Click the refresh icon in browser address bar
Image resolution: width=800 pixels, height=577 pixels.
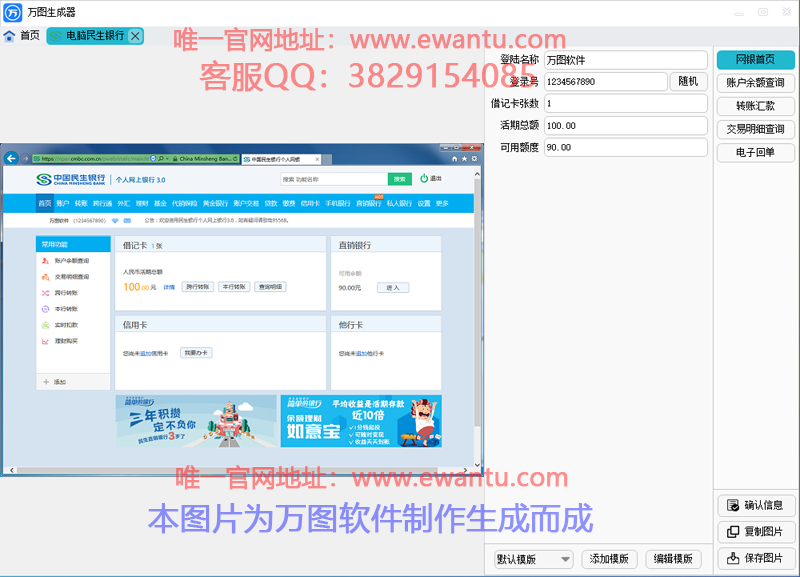tap(235, 159)
